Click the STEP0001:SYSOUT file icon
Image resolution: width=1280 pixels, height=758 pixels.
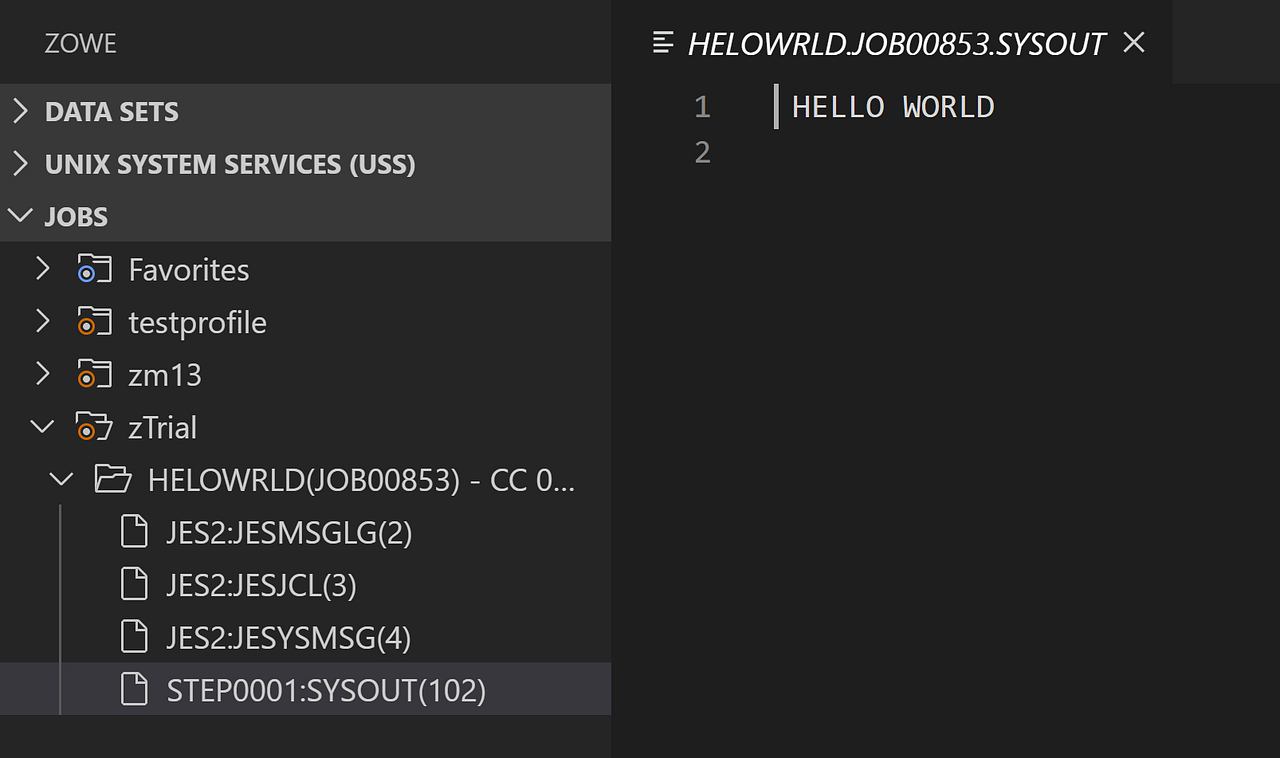[x=134, y=690]
